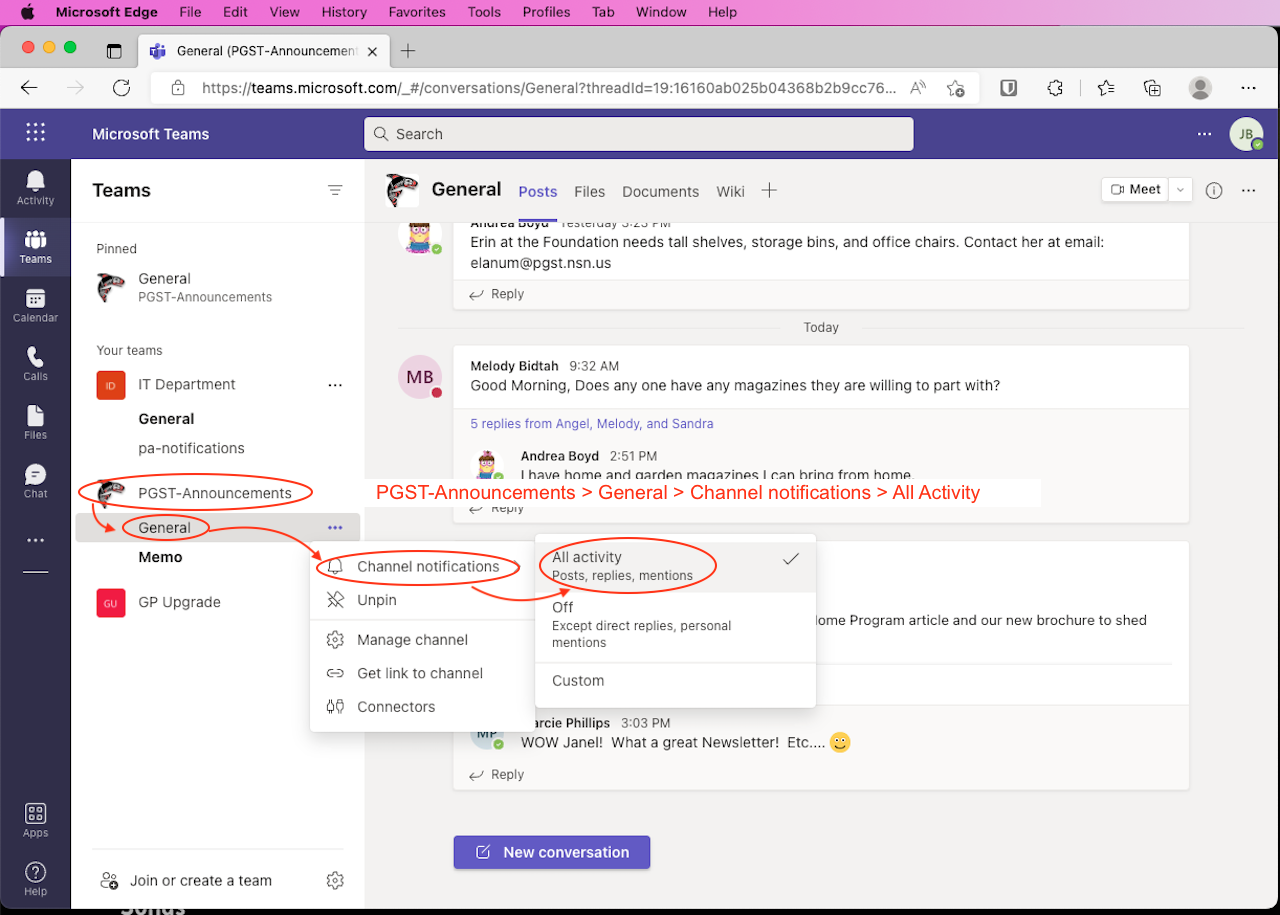Open channel More options ellipsis top right
1280x915 pixels.
(1248, 190)
